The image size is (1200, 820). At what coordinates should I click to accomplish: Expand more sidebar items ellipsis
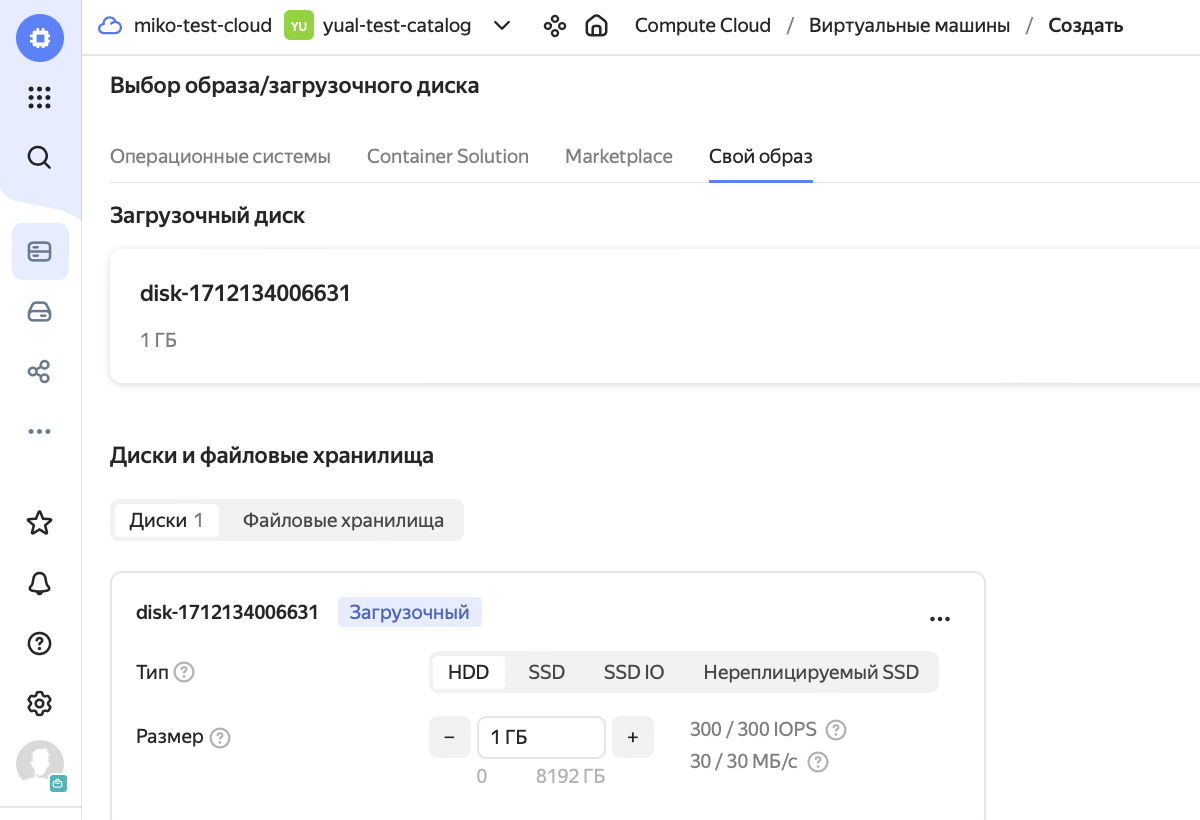click(39, 432)
